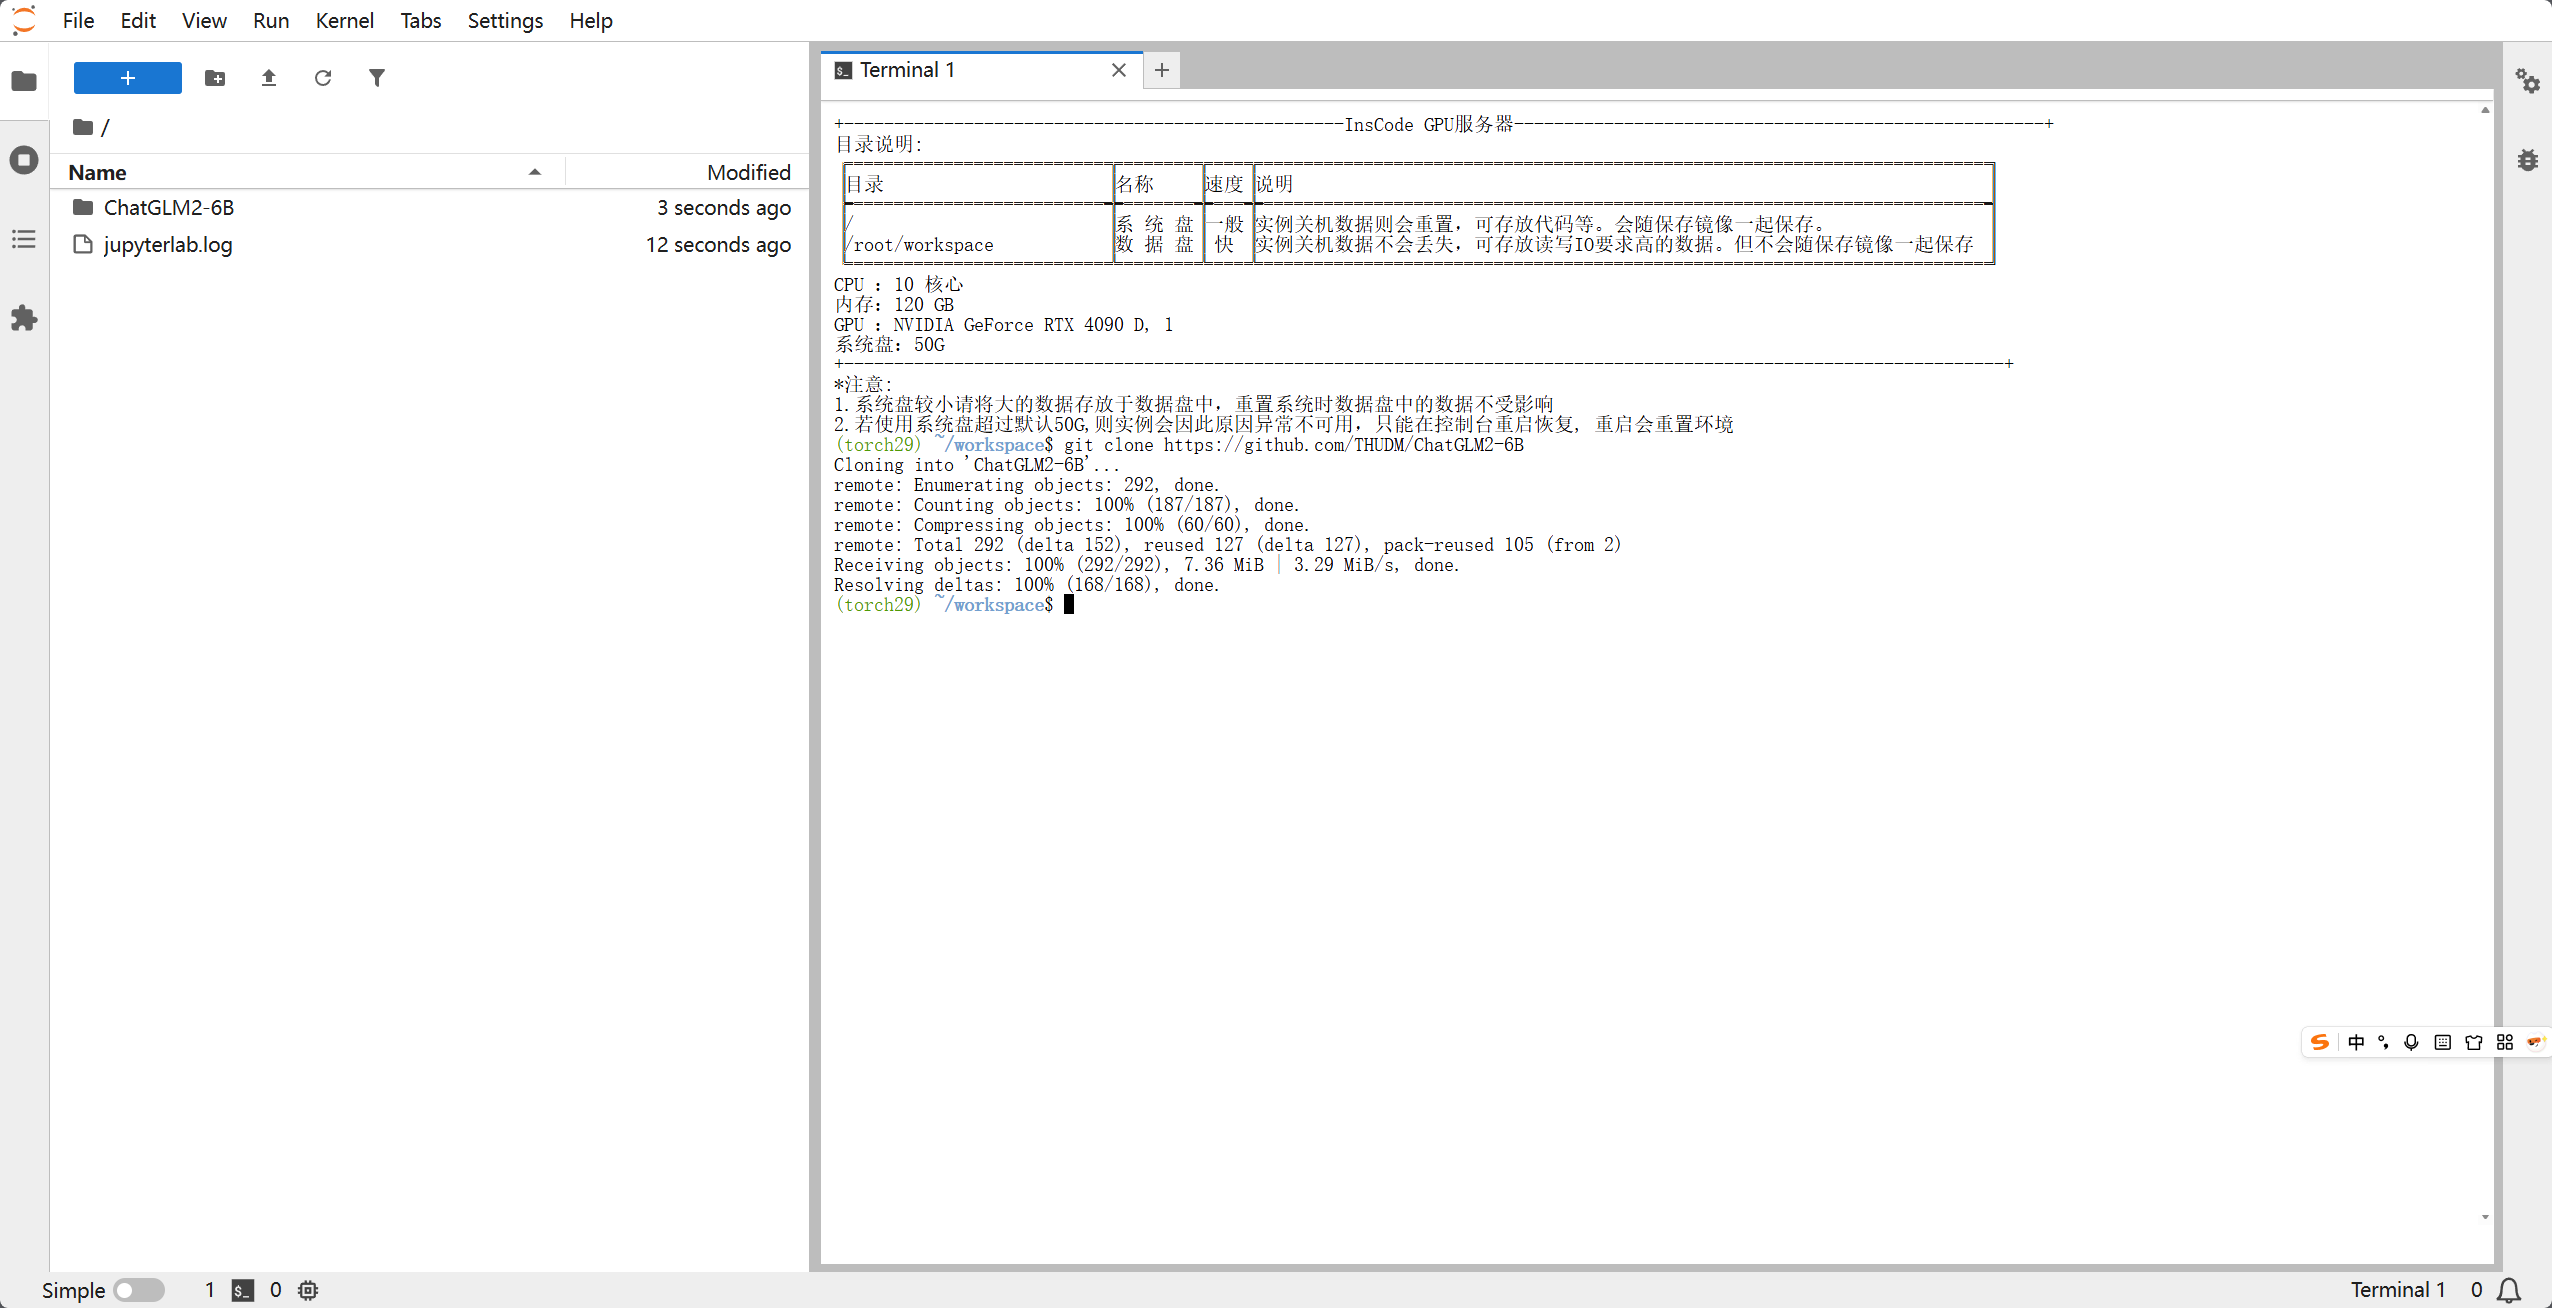Open the File menu
Viewport: 2552px width, 1308px height.
[78, 20]
